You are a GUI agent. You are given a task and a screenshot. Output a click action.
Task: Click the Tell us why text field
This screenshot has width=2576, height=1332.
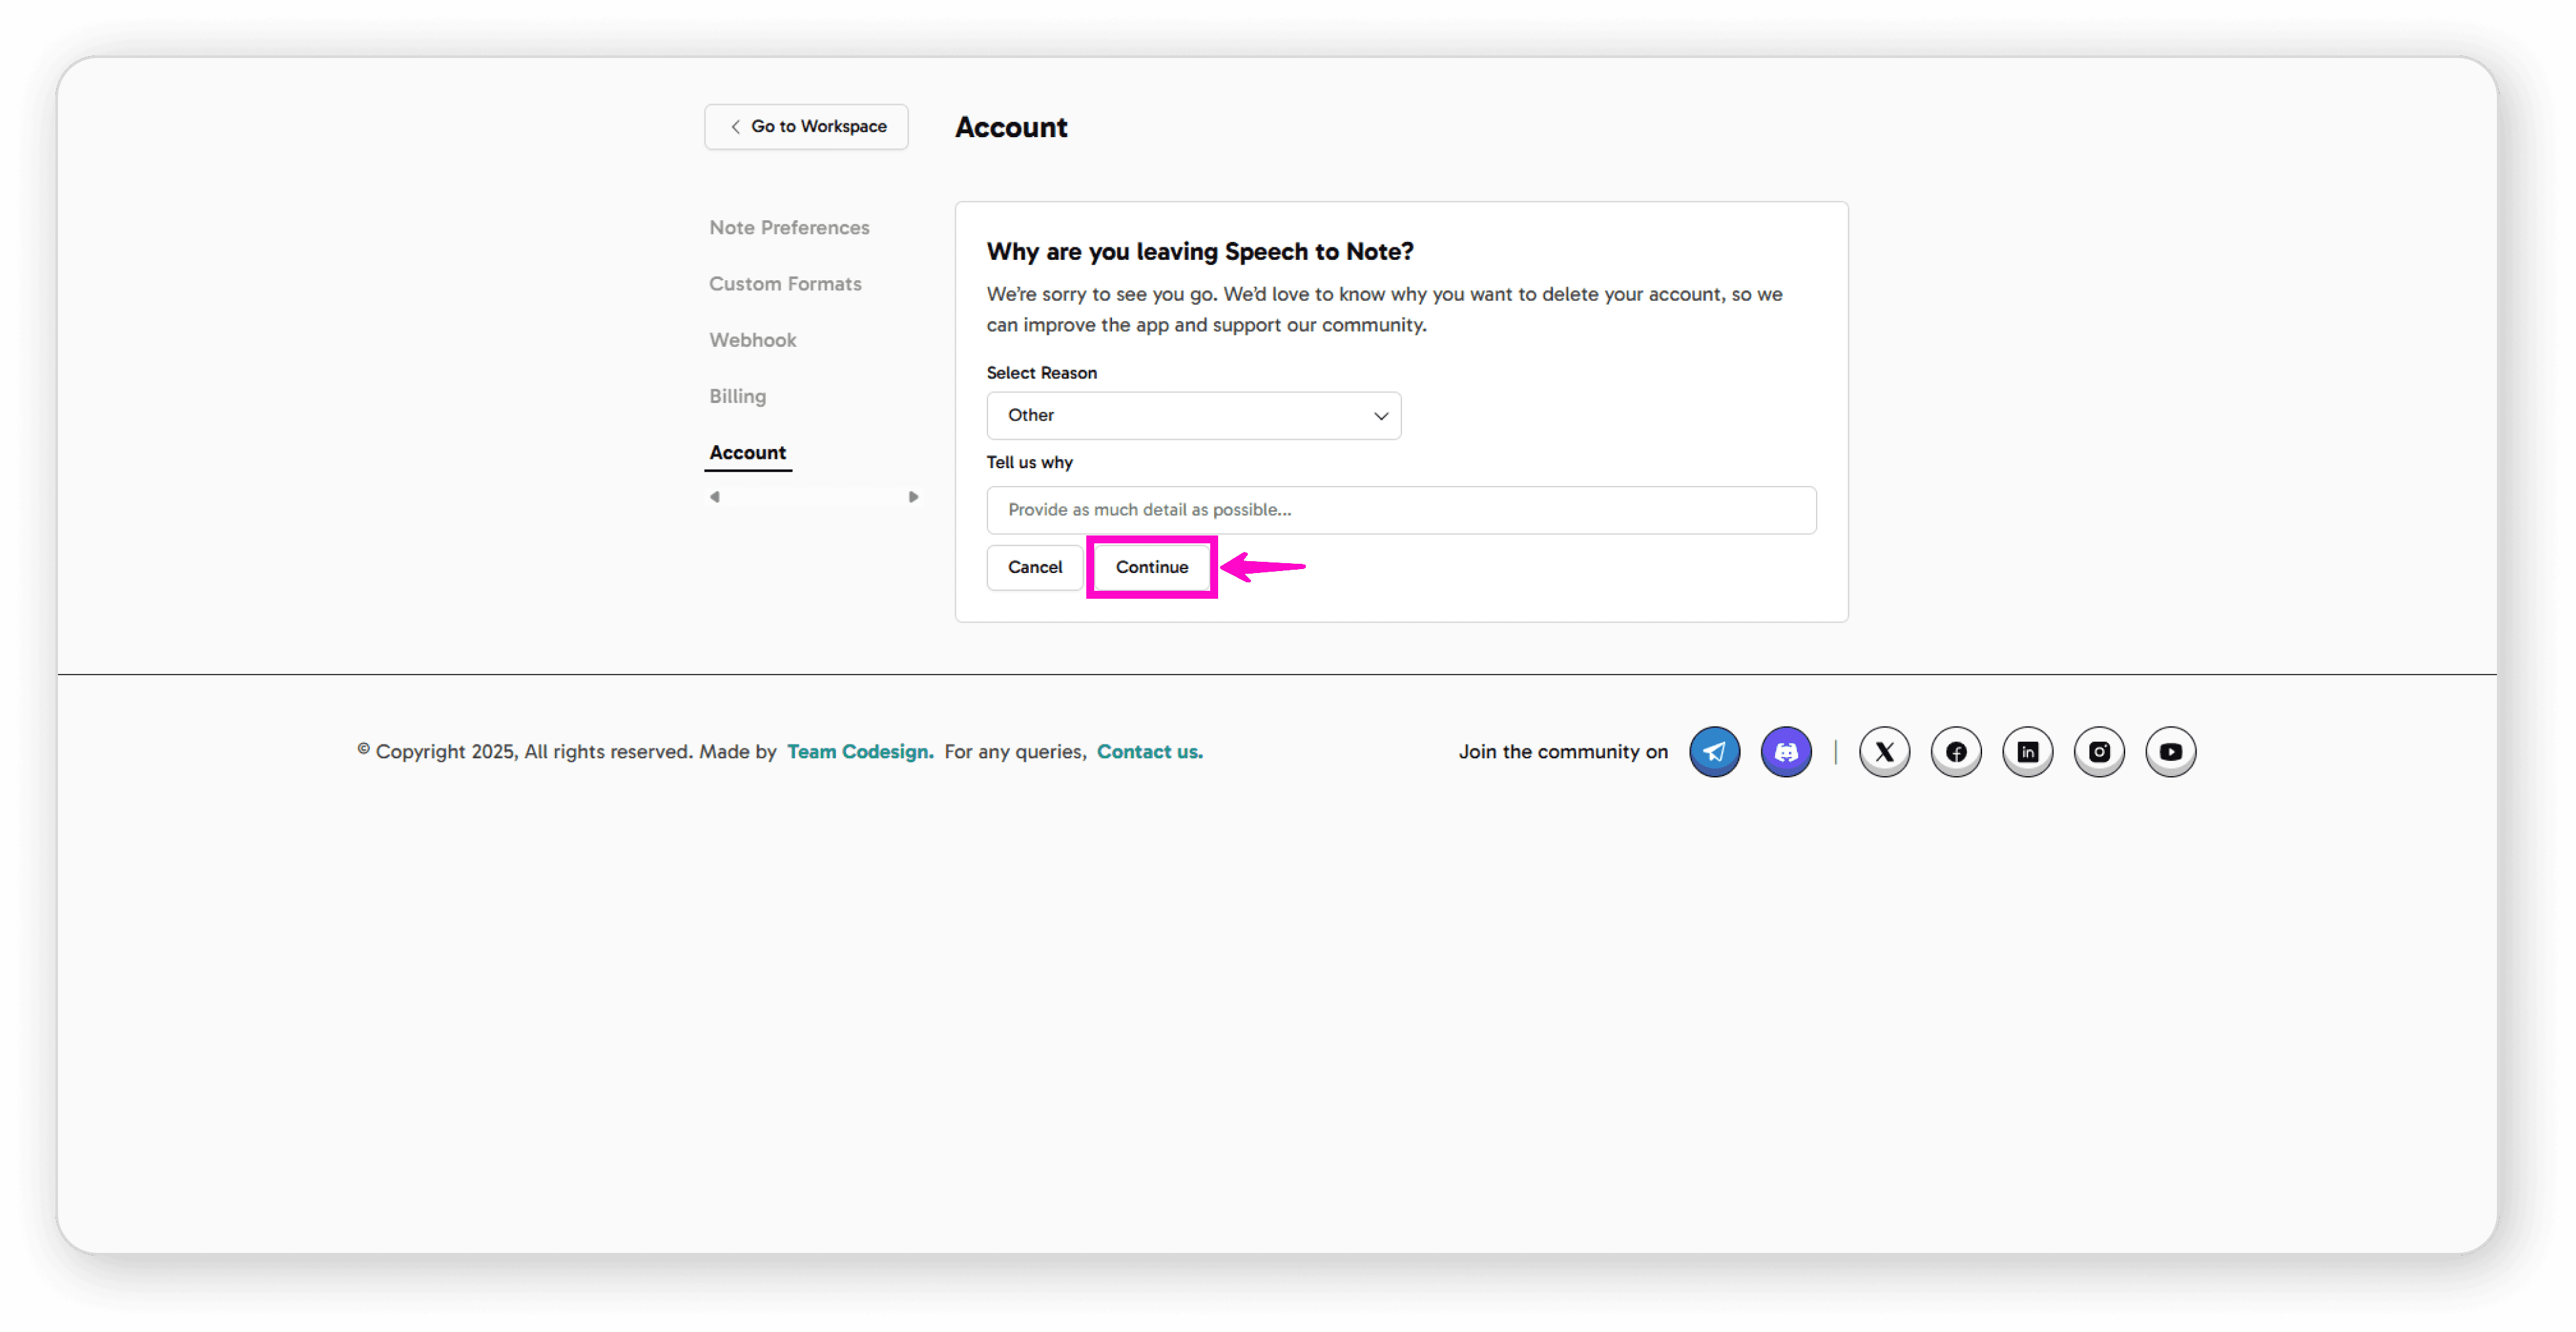1400,510
